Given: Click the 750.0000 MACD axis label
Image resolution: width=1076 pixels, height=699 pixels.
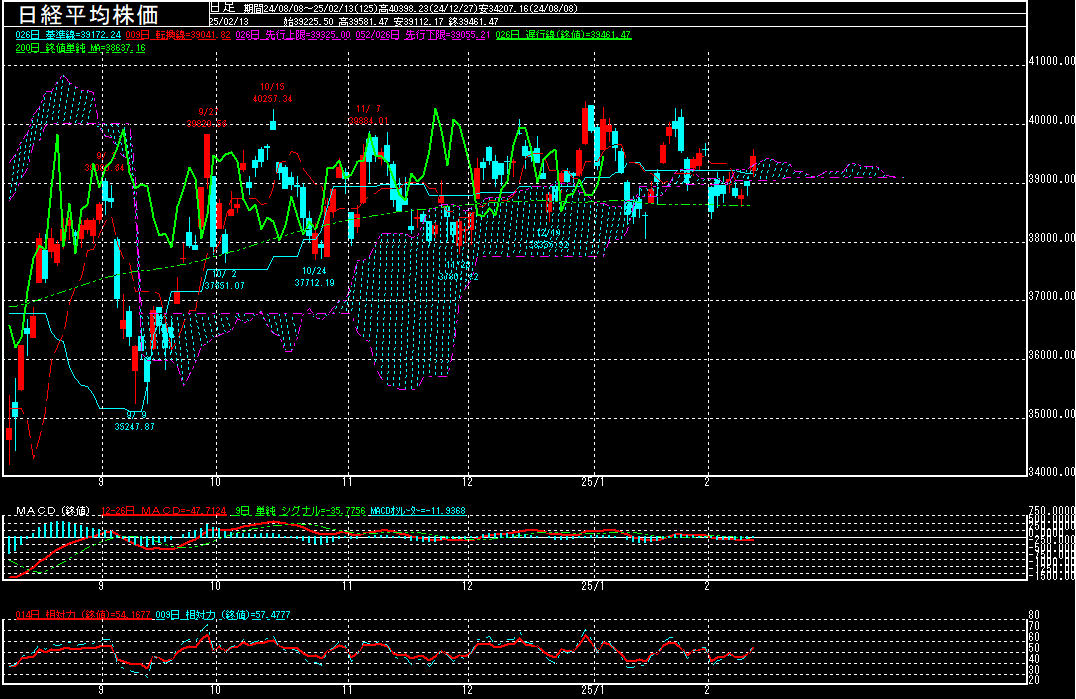Looking at the screenshot, I should tap(1052, 511).
